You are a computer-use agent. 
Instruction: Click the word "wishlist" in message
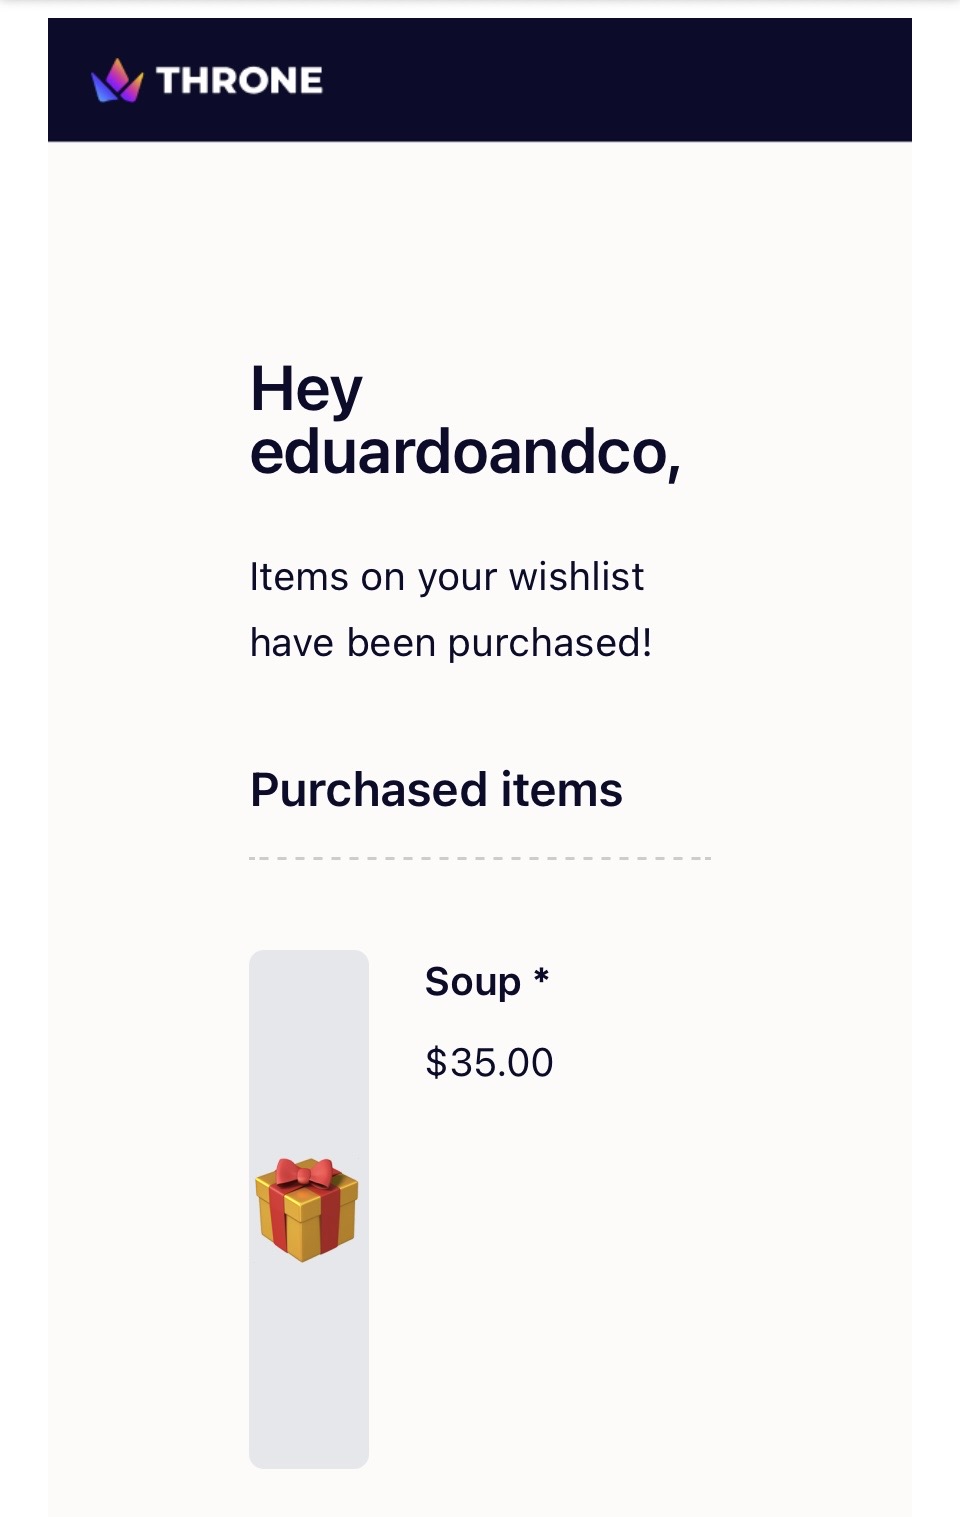click(576, 577)
